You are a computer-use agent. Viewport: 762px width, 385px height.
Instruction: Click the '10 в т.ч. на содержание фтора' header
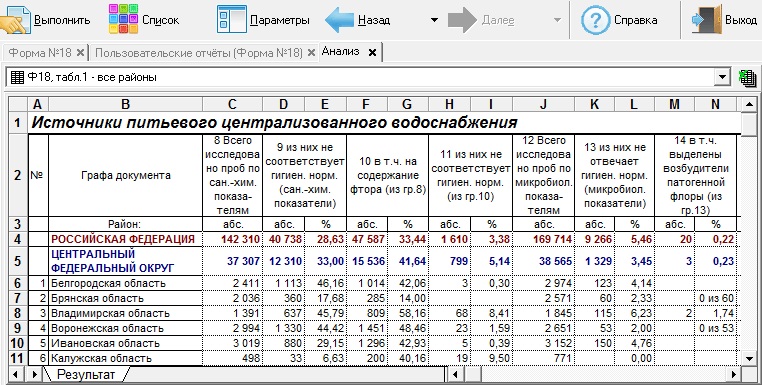coord(387,175)
